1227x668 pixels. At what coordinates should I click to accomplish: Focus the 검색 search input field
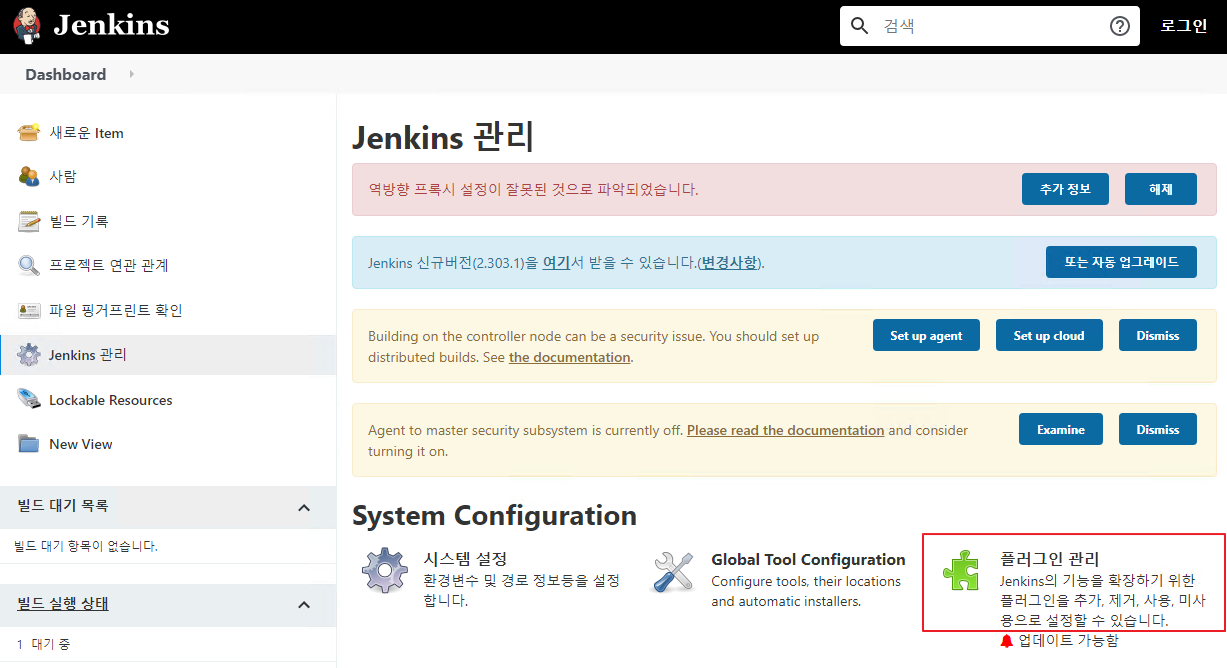click(x=990, y=26)
